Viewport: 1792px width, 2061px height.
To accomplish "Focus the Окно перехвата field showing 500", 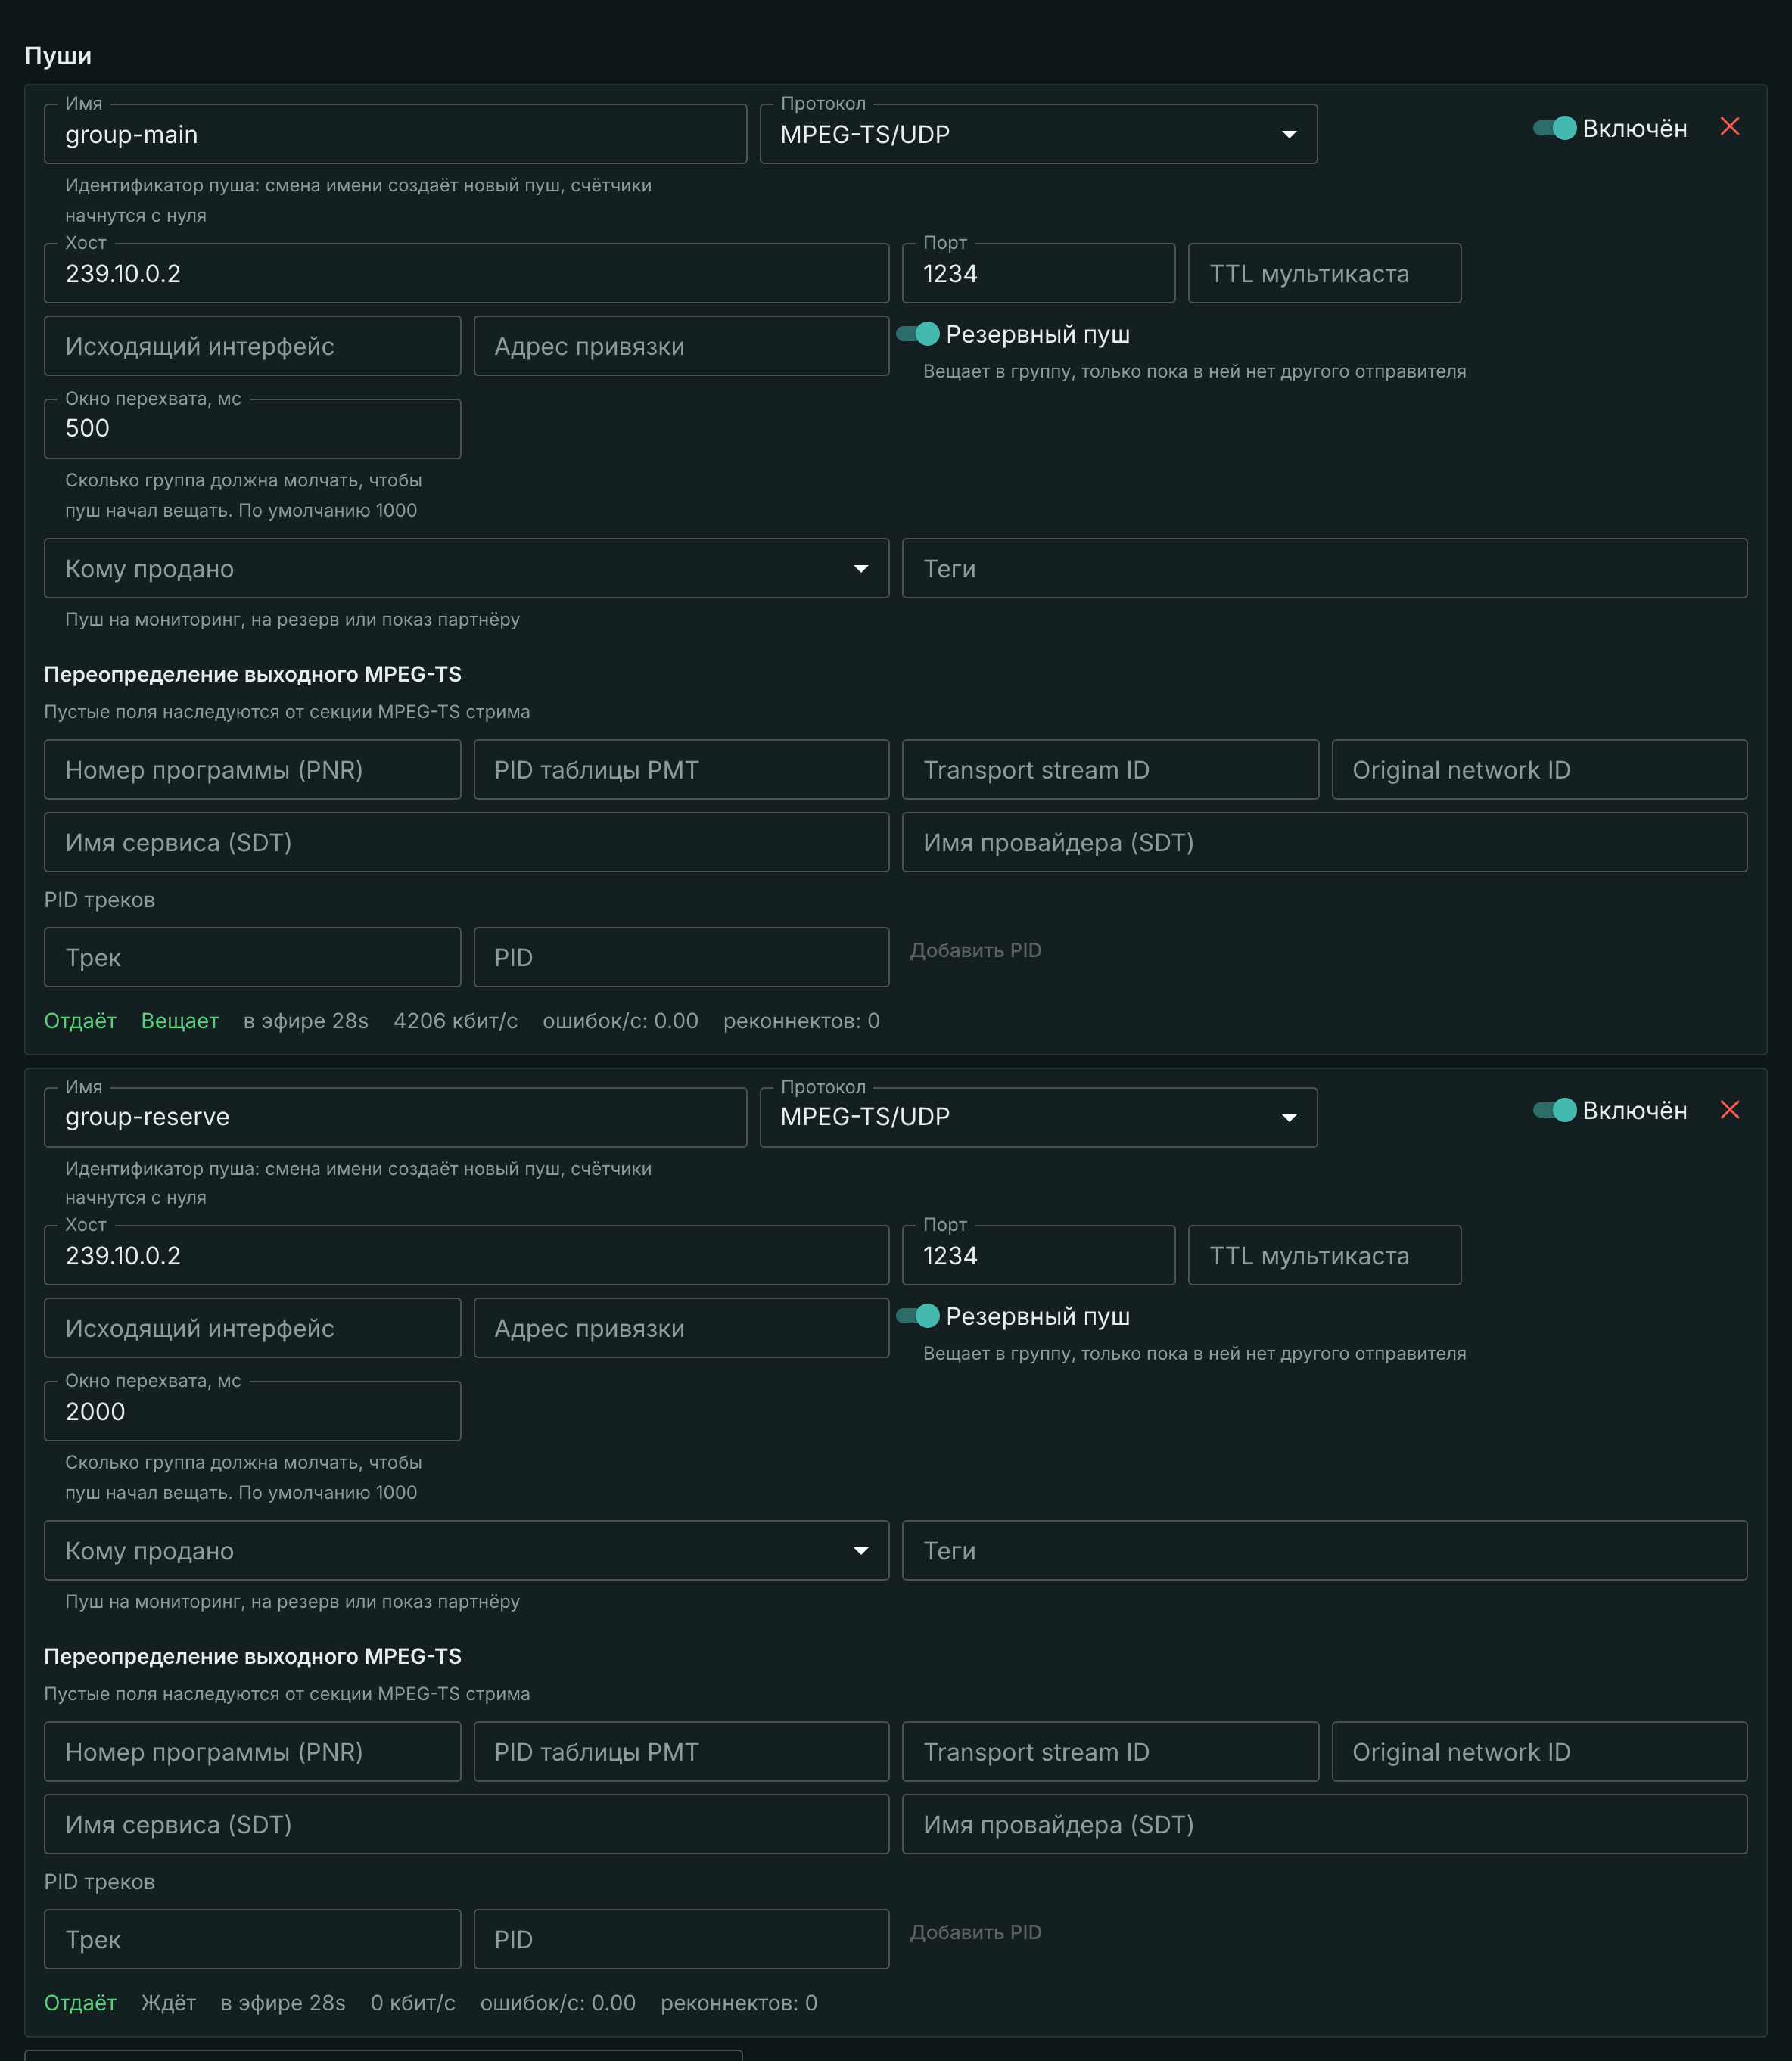I will click(x=252, y=429).
